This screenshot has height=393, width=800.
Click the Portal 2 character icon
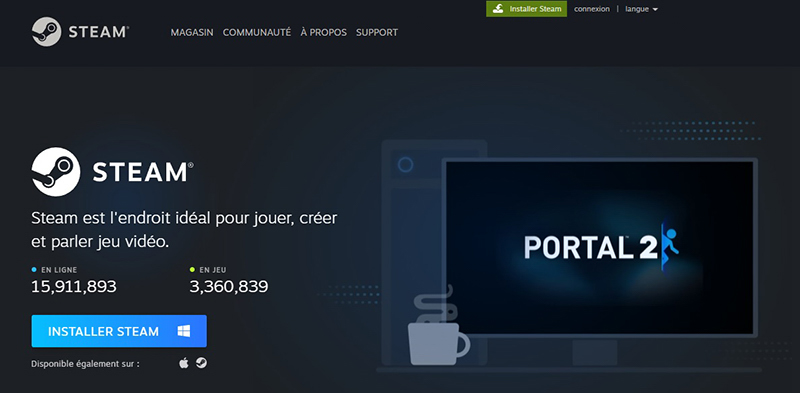coord(670,247)
